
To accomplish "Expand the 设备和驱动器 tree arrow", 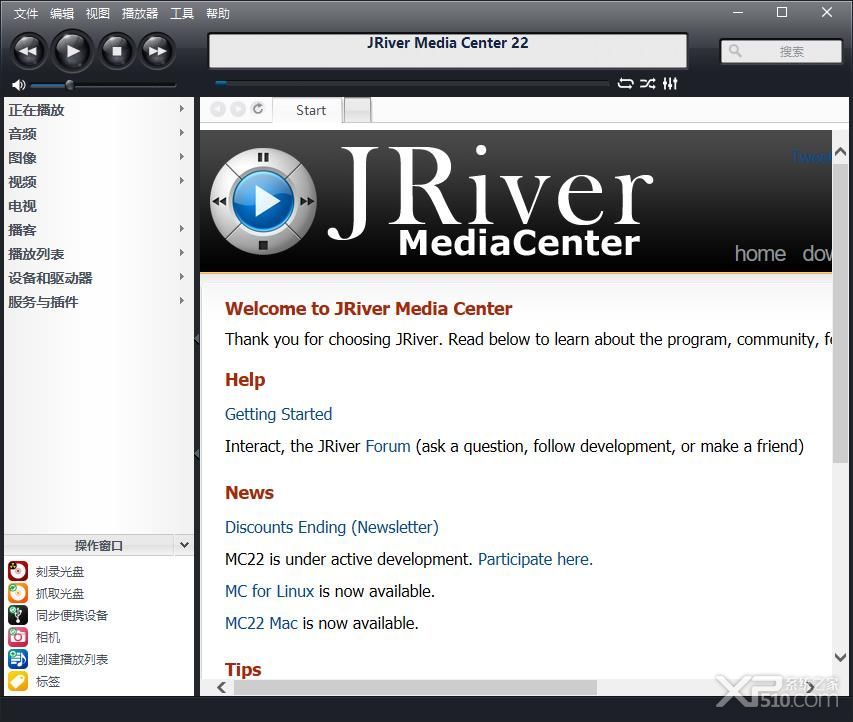I will pyautogui.click(x=182, y=276).
